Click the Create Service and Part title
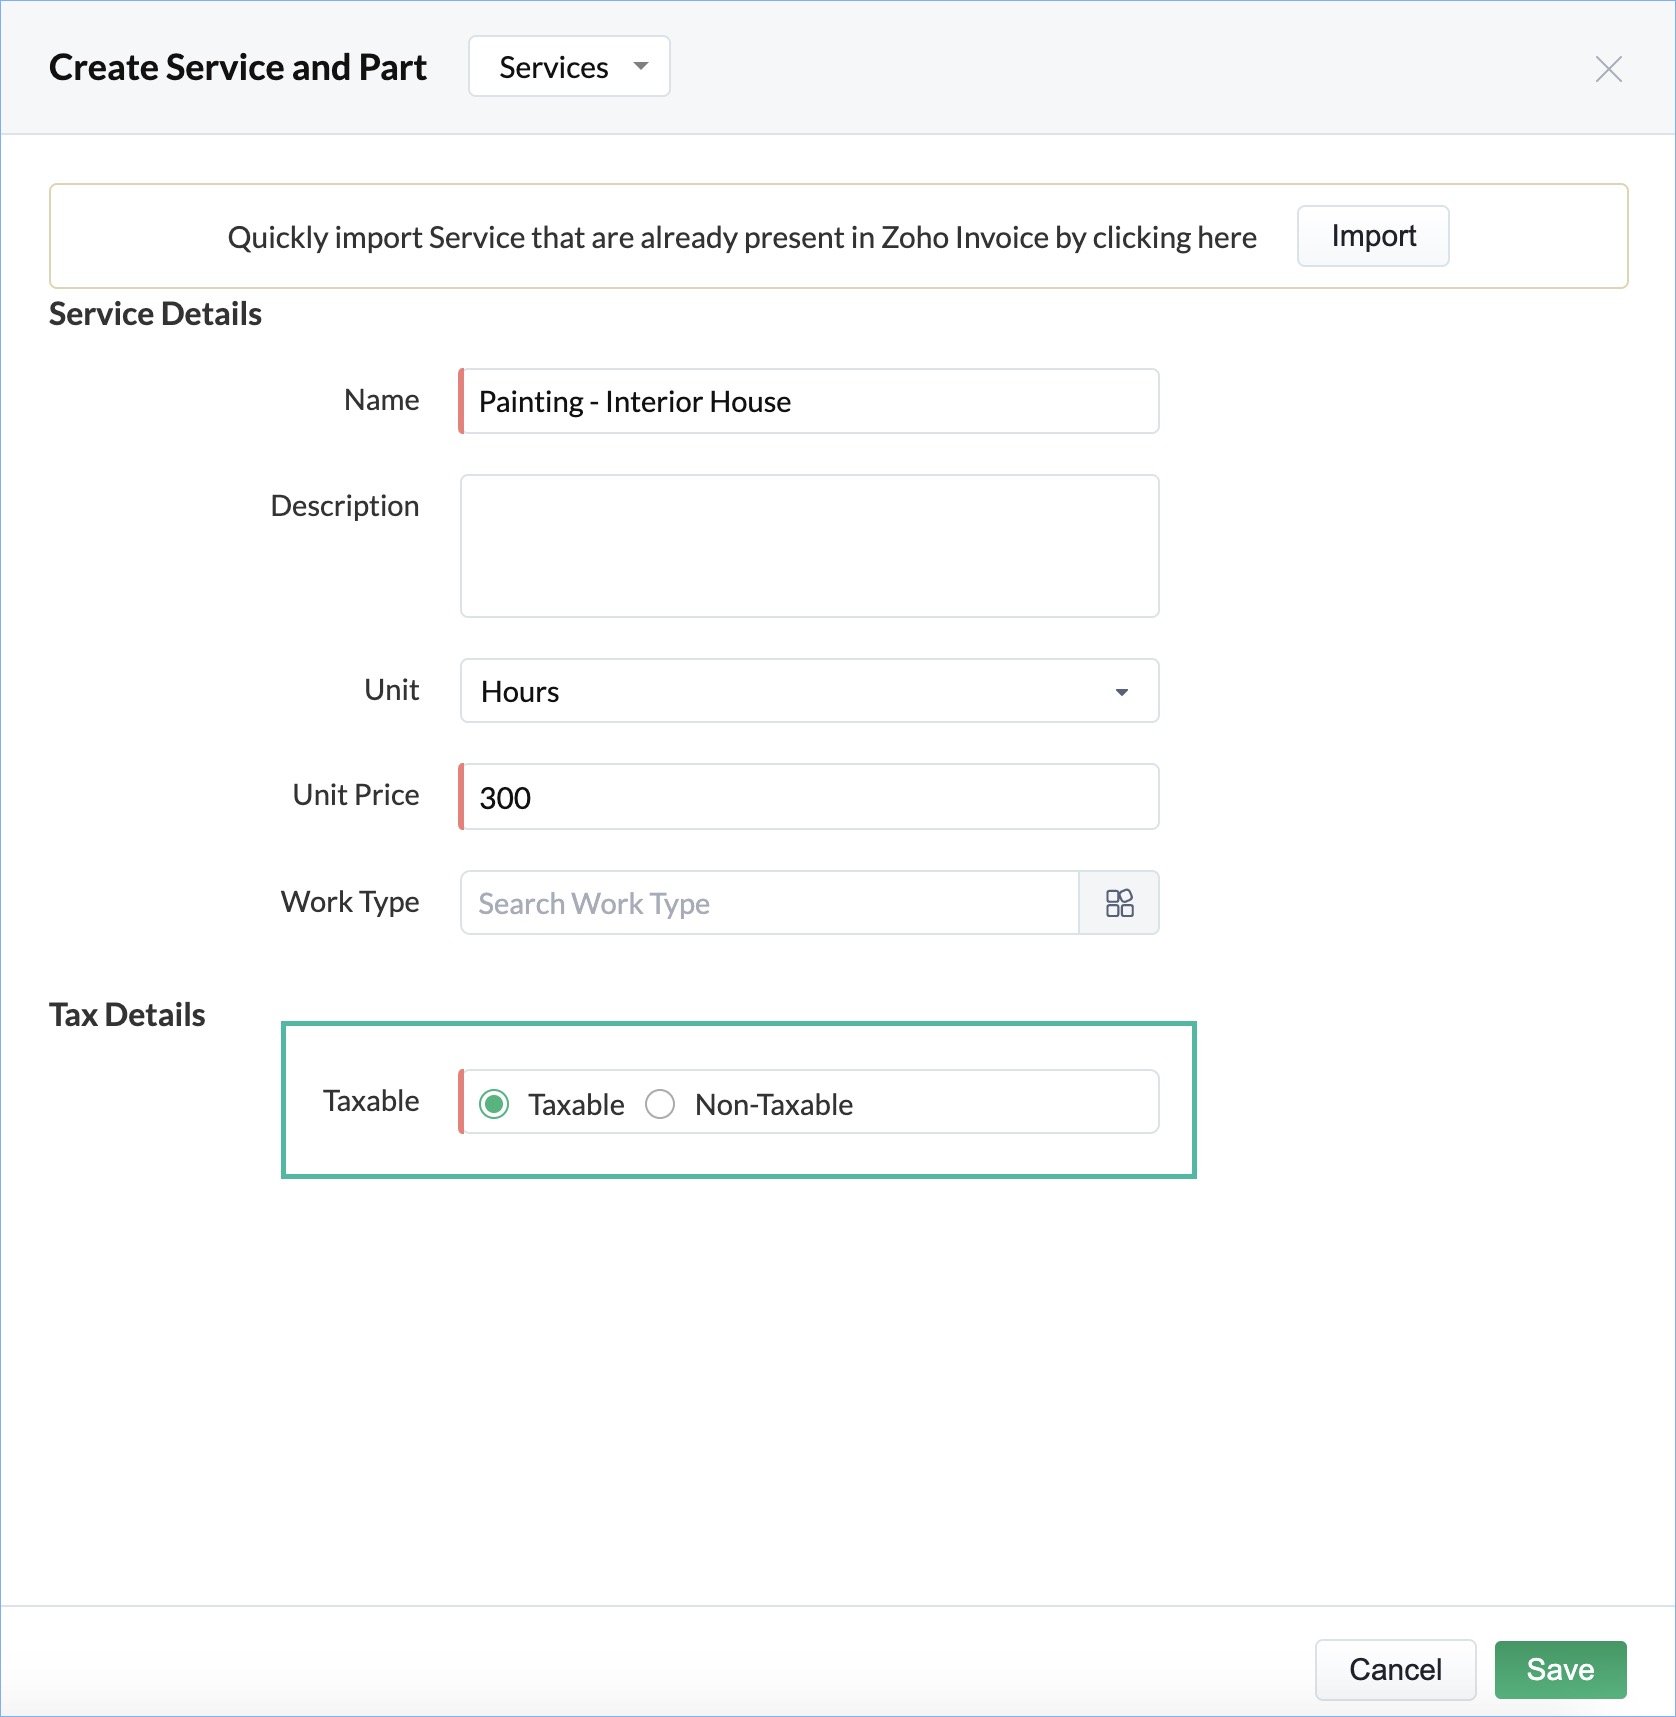This screenshot has height=1717, width=1676. point(238,68)
